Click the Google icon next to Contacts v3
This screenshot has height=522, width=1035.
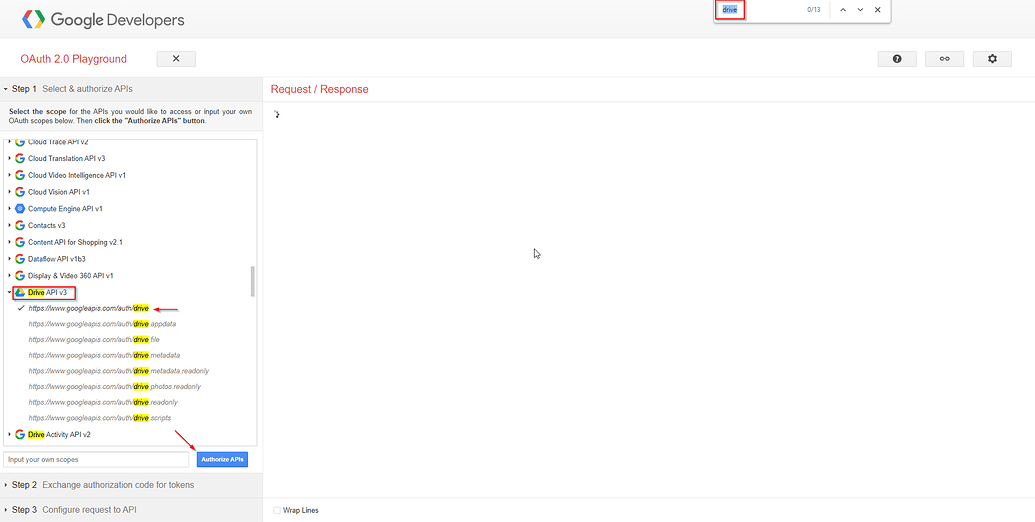(20, 225)
